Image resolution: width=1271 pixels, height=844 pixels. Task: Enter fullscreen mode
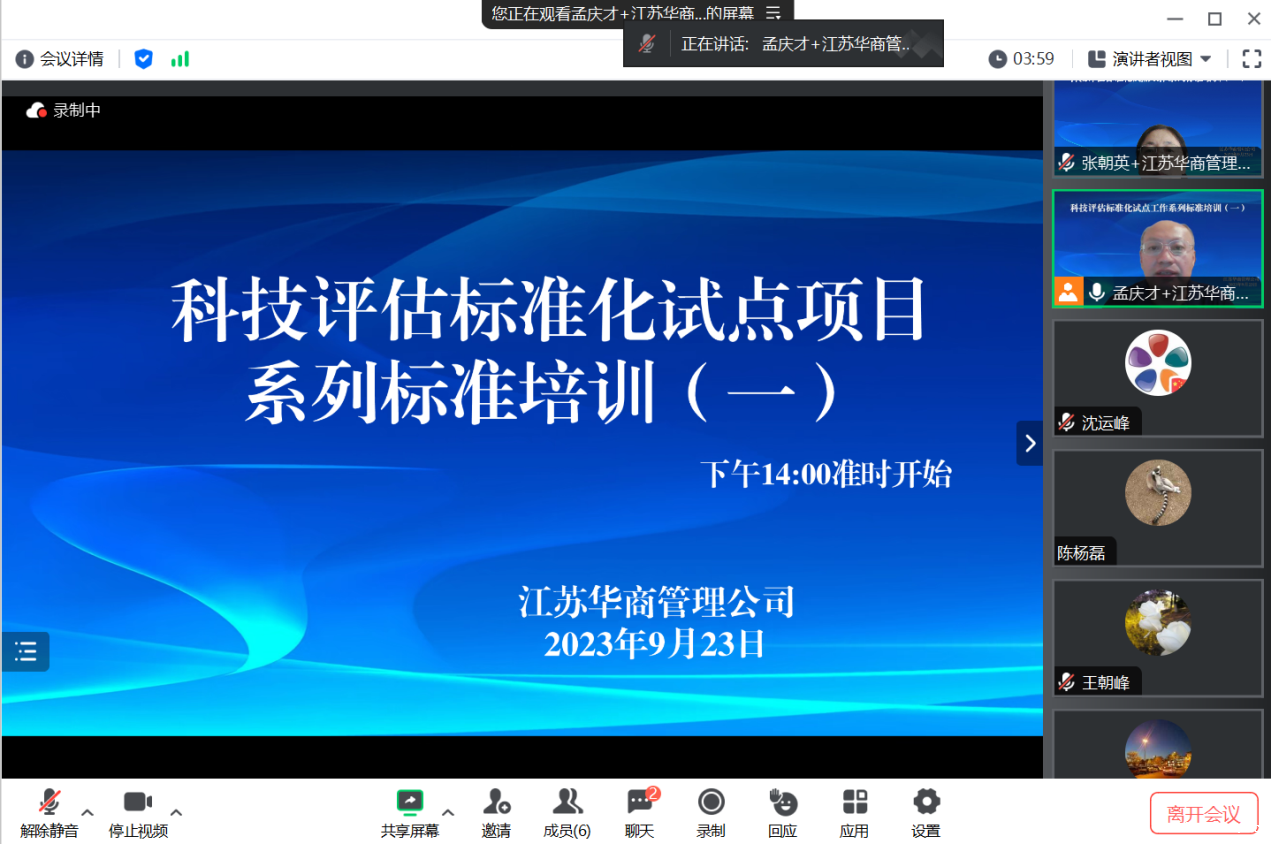[1251, 58]
